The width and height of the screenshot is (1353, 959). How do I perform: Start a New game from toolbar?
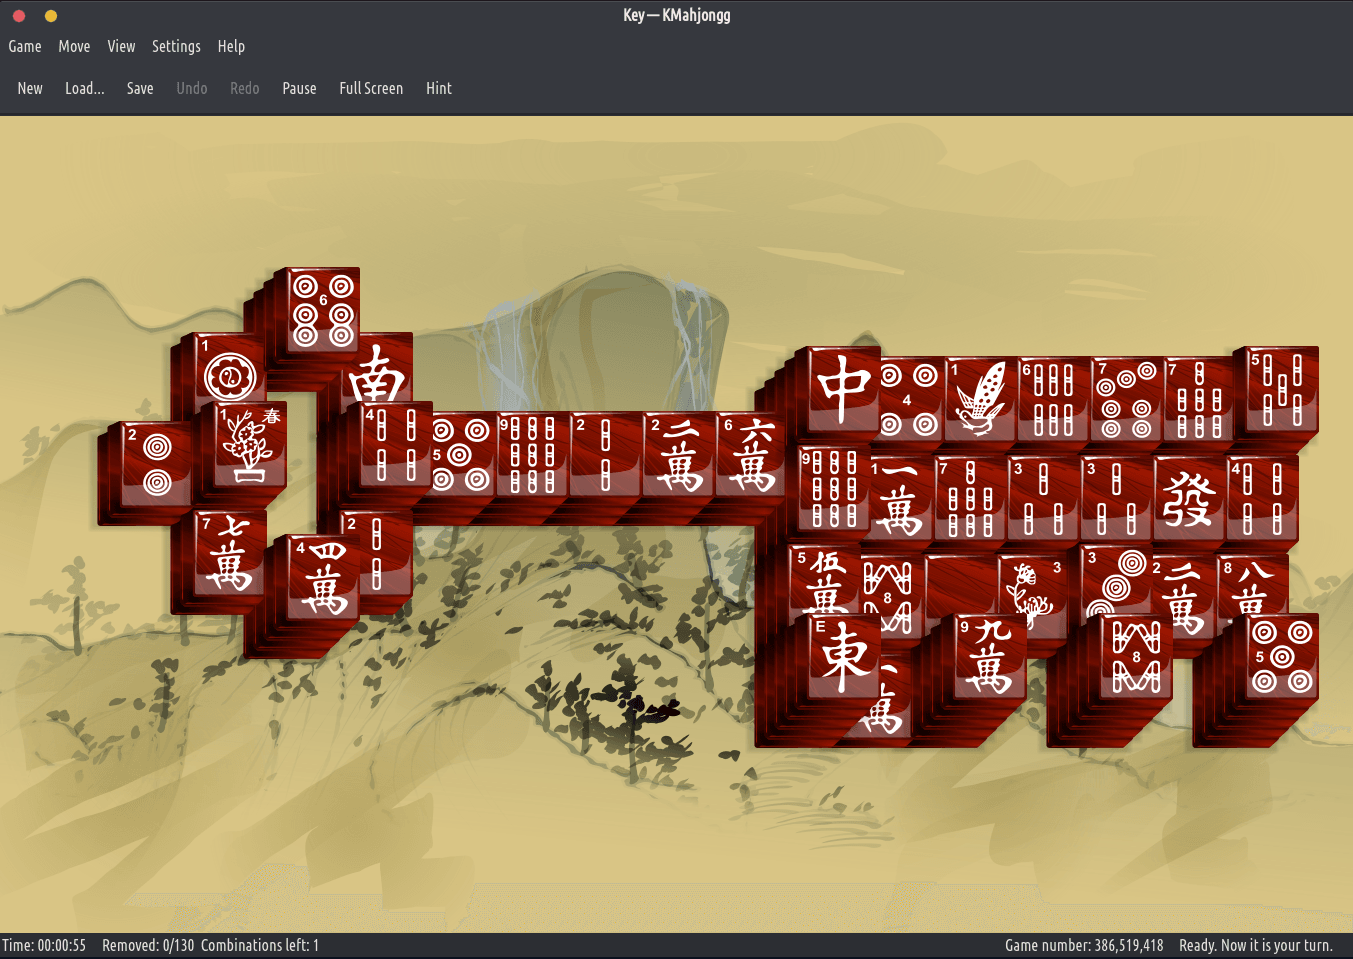[x=30, y=88]
